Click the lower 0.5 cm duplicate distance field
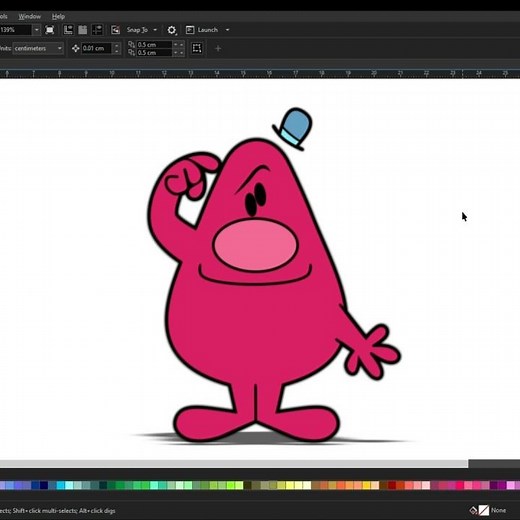This screenshot has height=520, width=520. [x=154, y=53]
